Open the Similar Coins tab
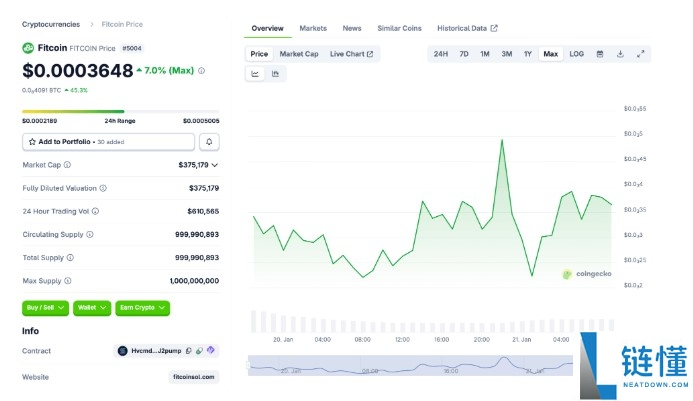 pyautogui.click(x=399, y=28)
